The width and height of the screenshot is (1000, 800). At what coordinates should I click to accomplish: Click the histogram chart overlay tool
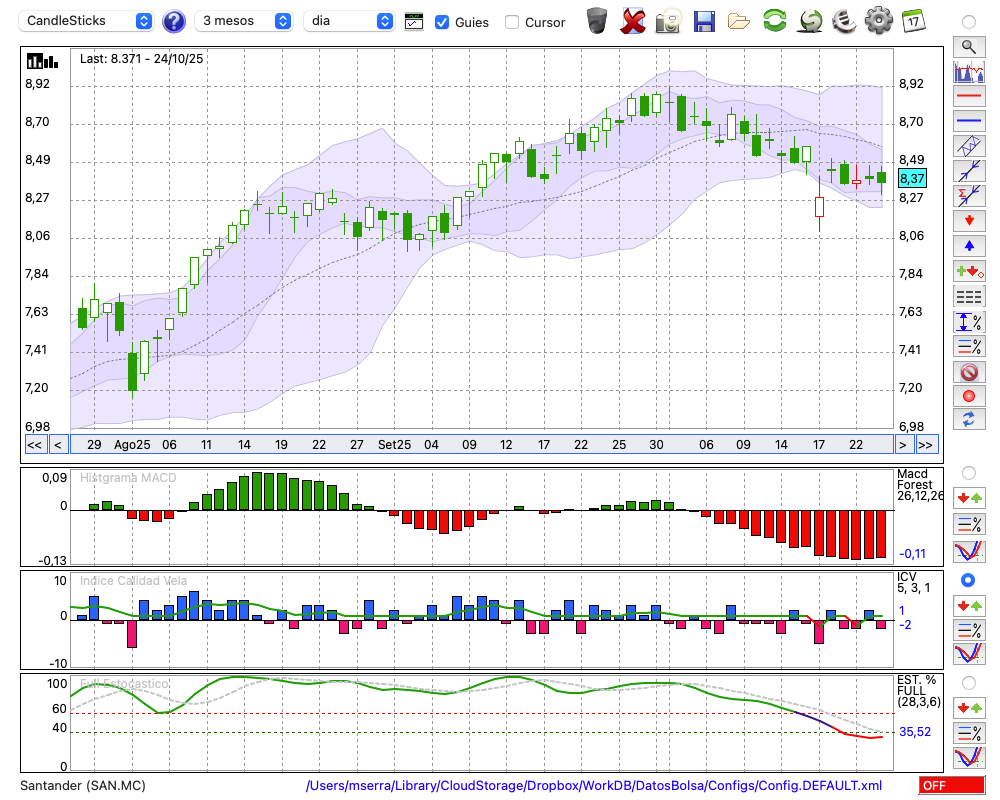coord(969,71)
